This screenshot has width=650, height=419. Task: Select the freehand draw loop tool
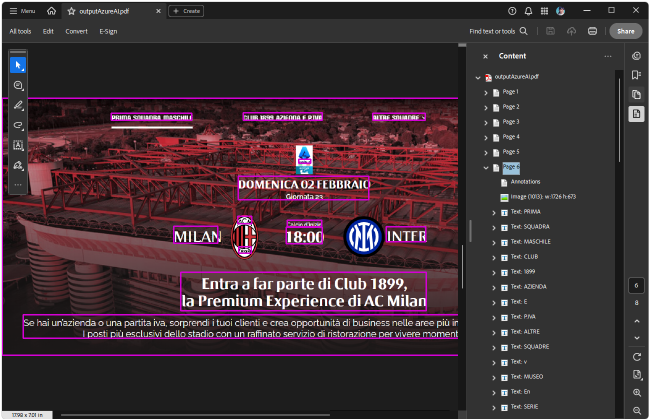point(18,125)
